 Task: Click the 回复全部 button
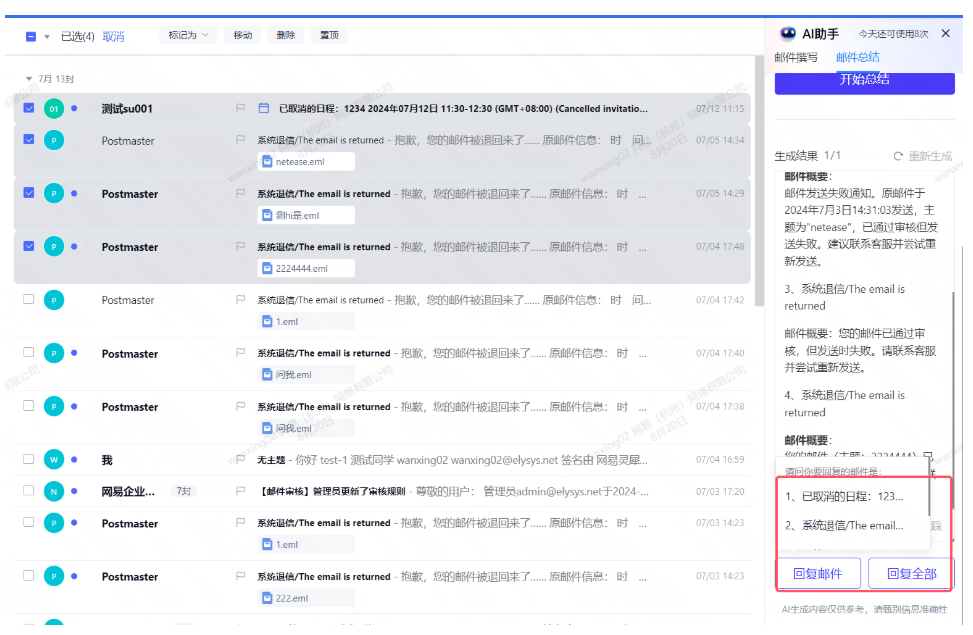(910, 574)
